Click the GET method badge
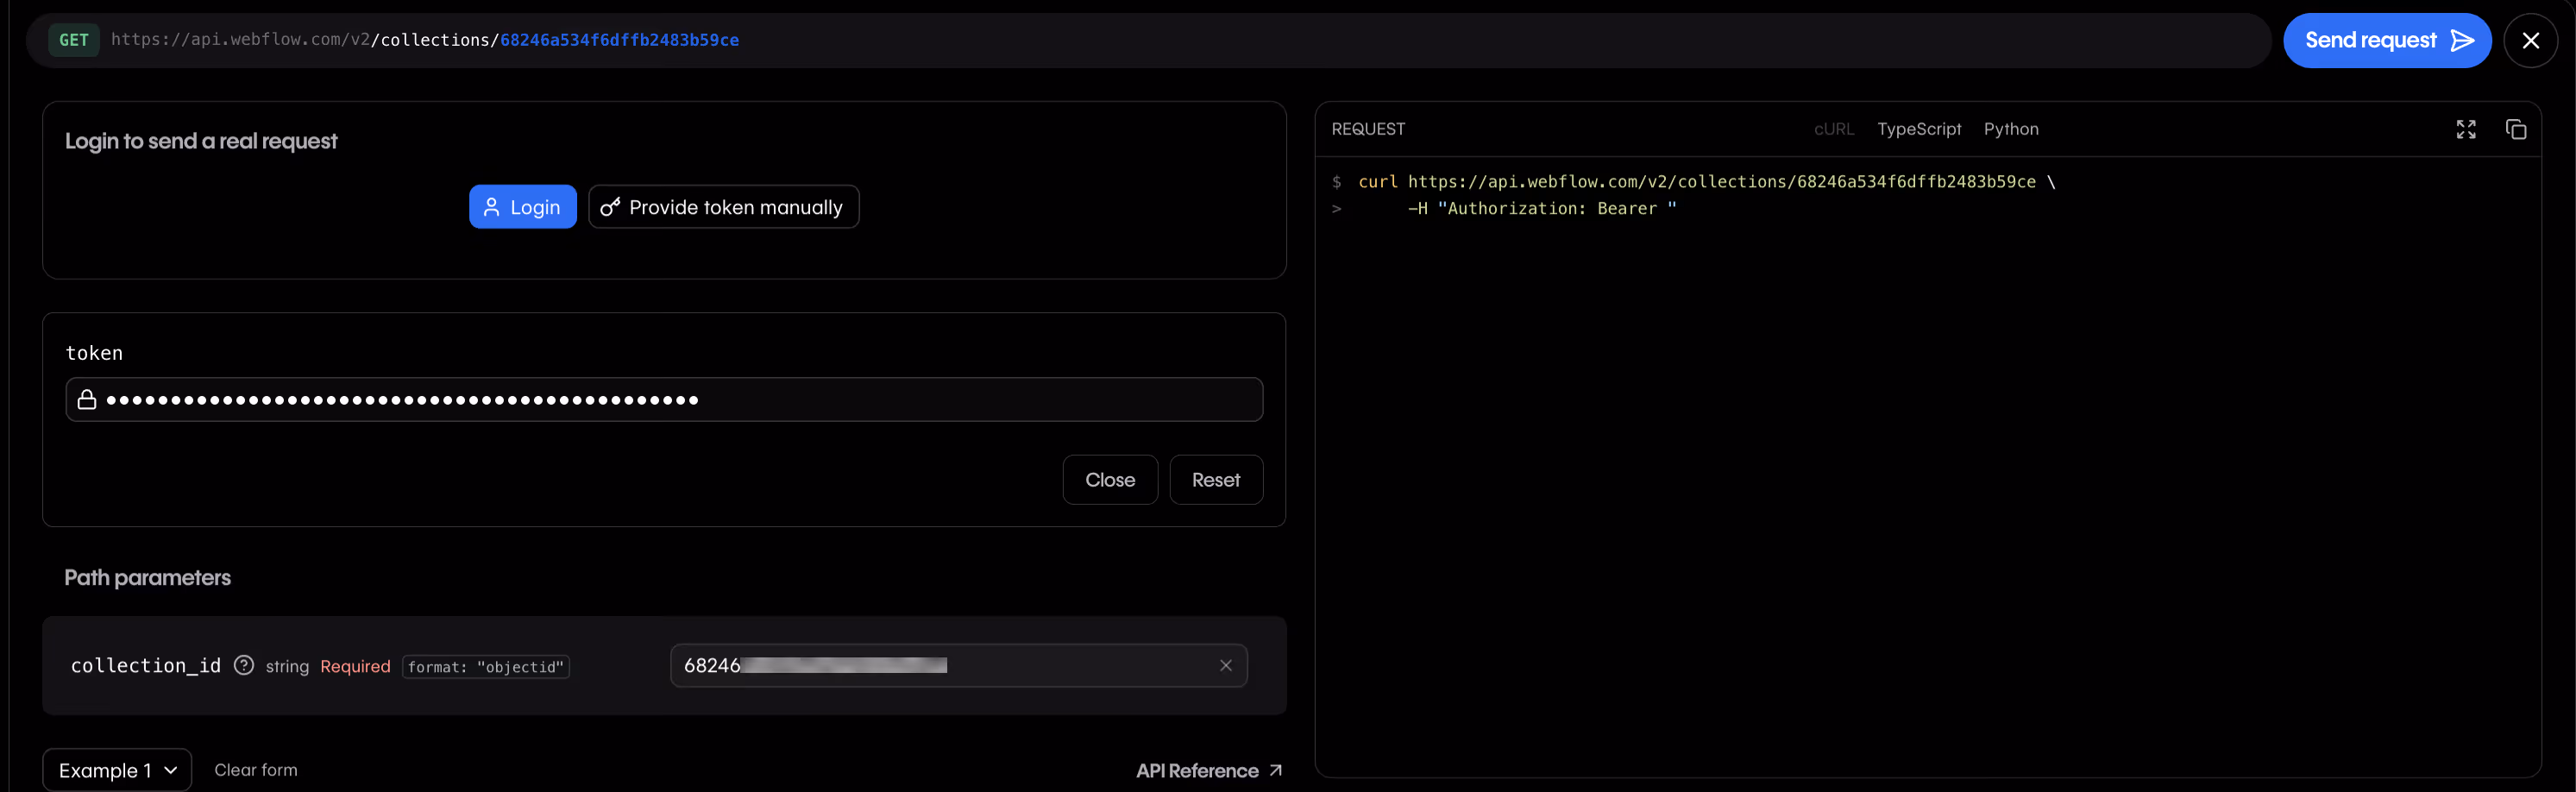 [x=74, y=40]
